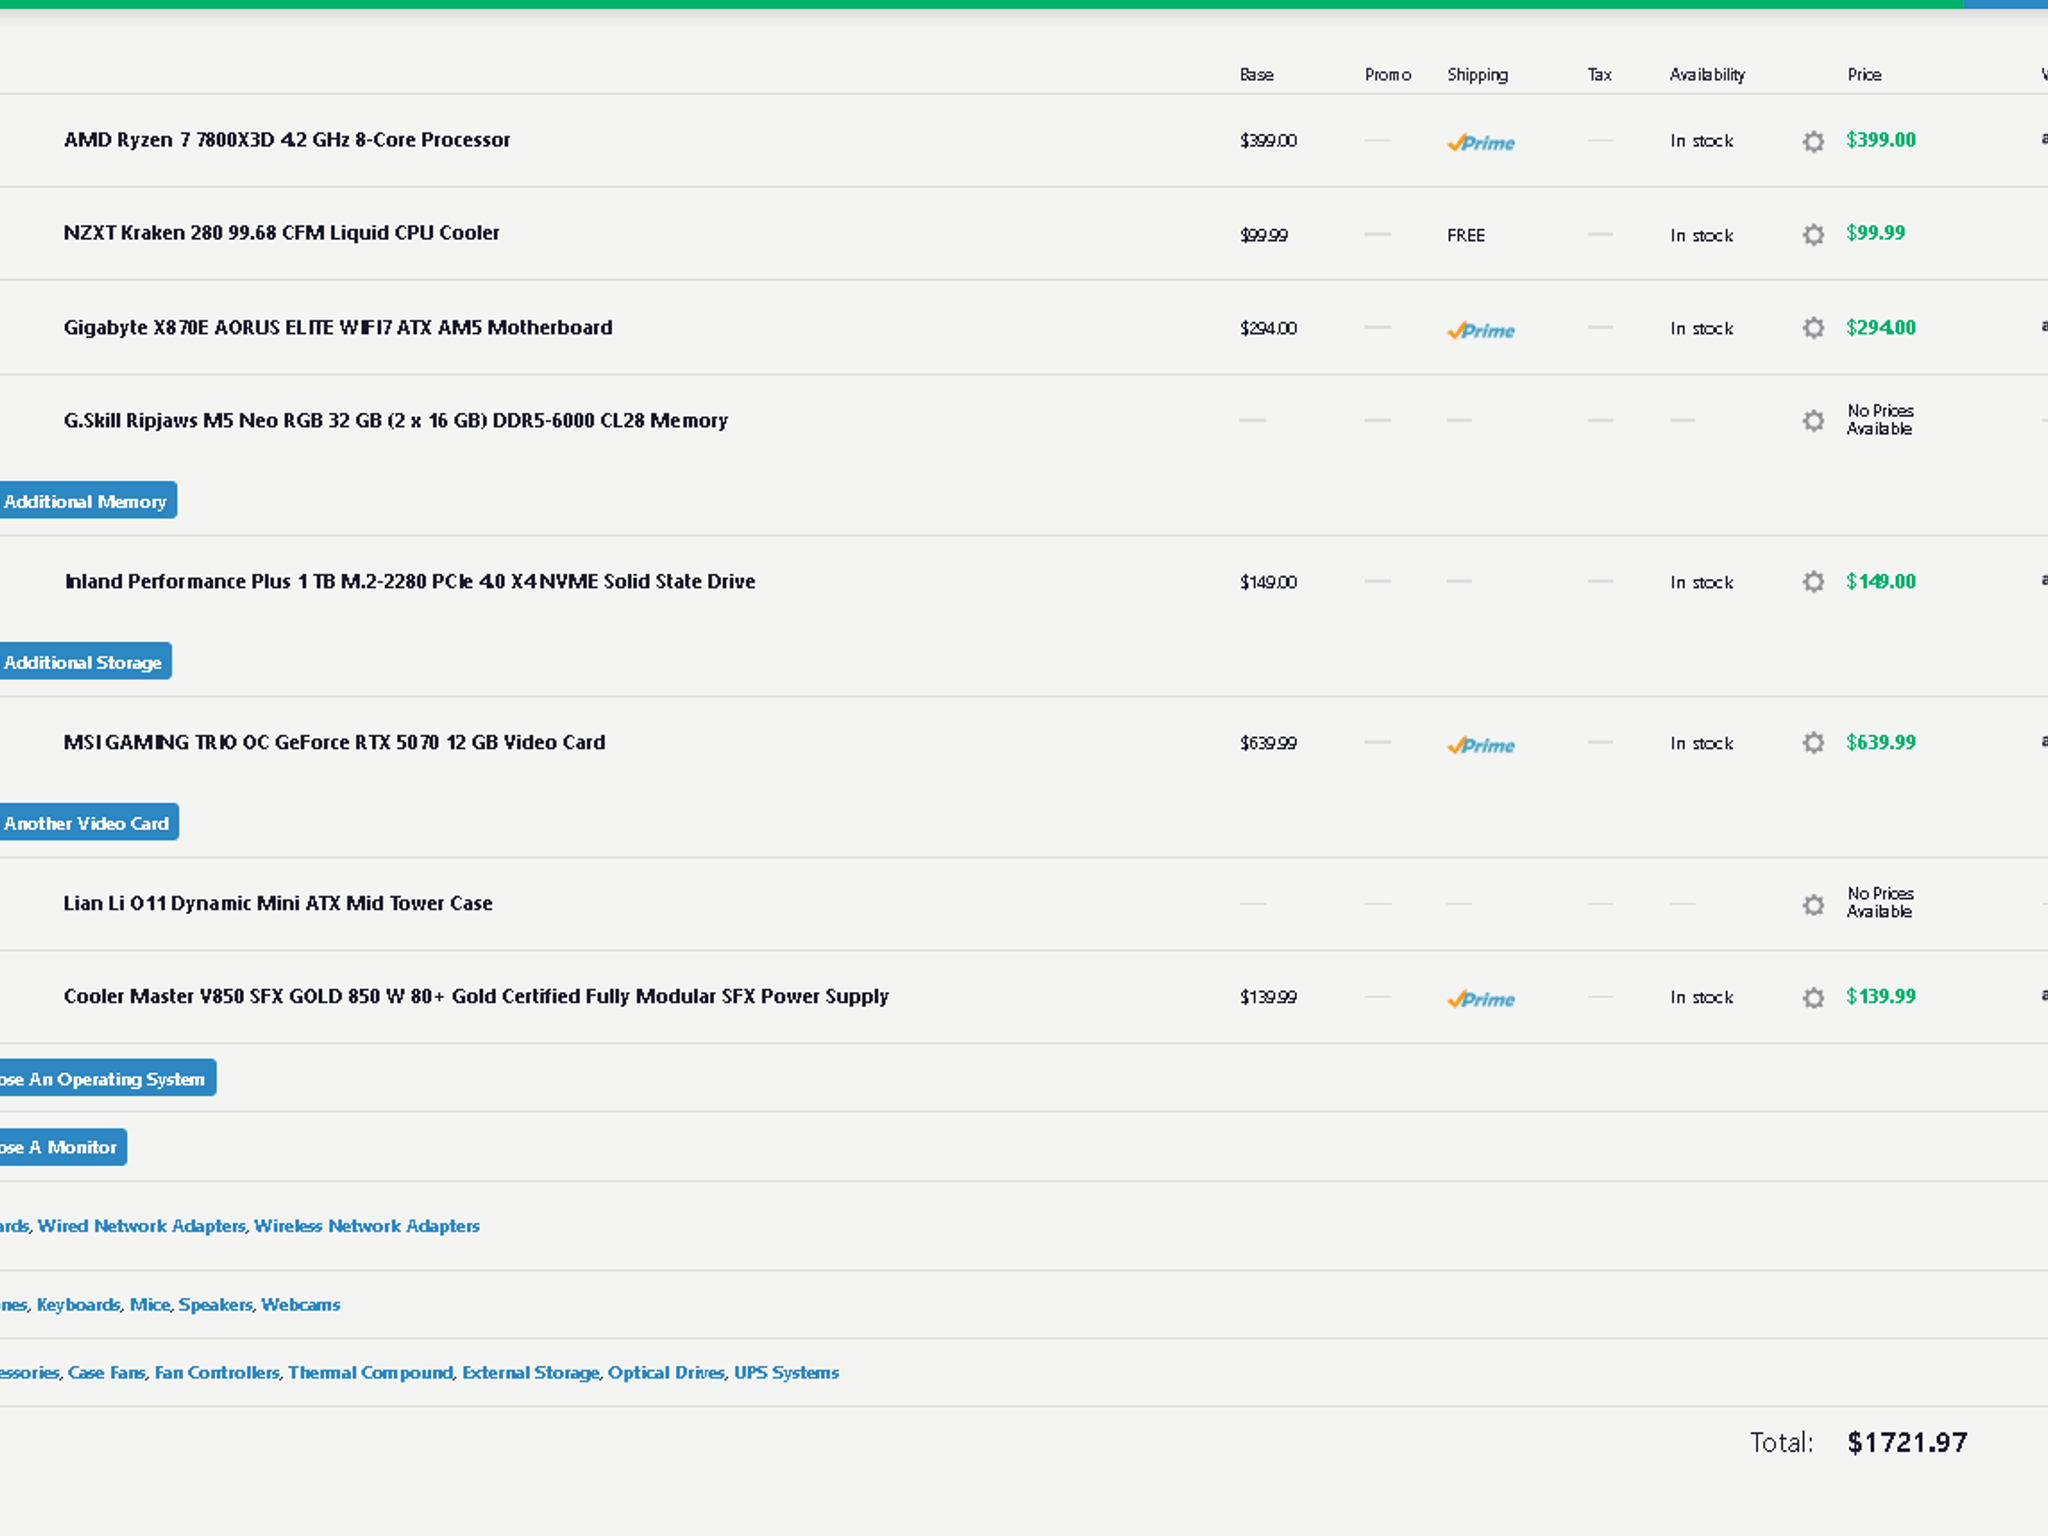This screenshot has height=1536, width=2048.
Task: Click the Another Video Card button
Action: pyautogui.click(x=88, y=823)
